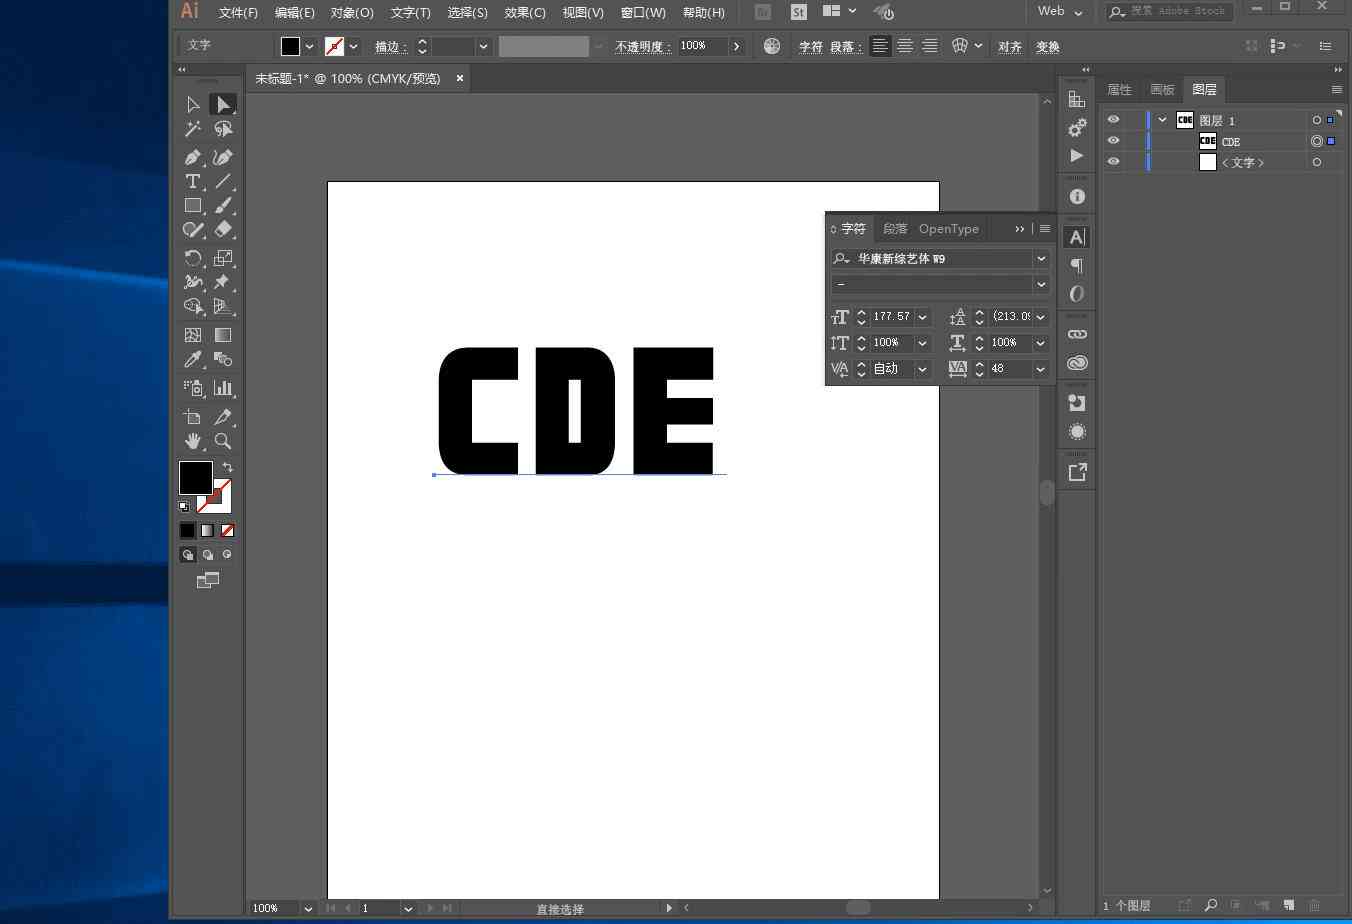1352x924 pixels.
Task: Align paragraph text left
Action: coord(880,46)
